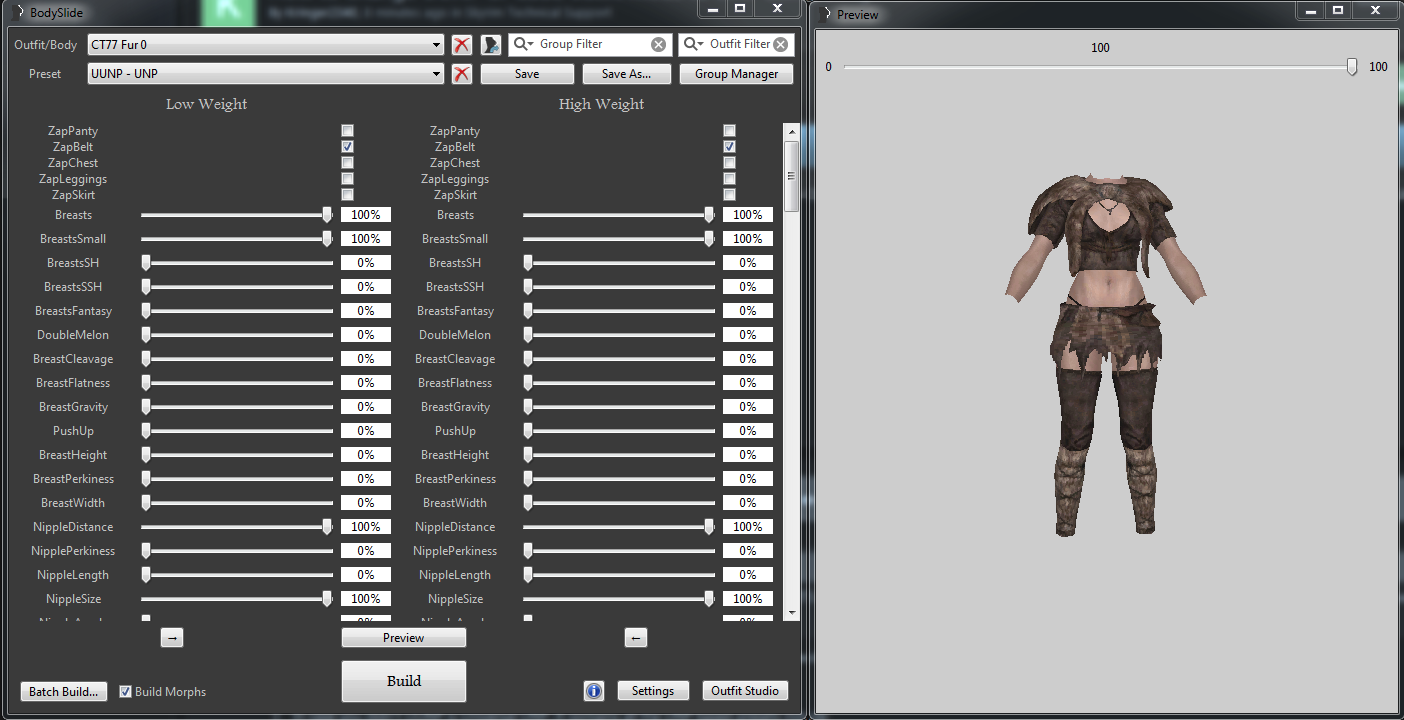Click the Preview window weight slider handle
Screen dimensions: 1404x720
[1352, 67]
